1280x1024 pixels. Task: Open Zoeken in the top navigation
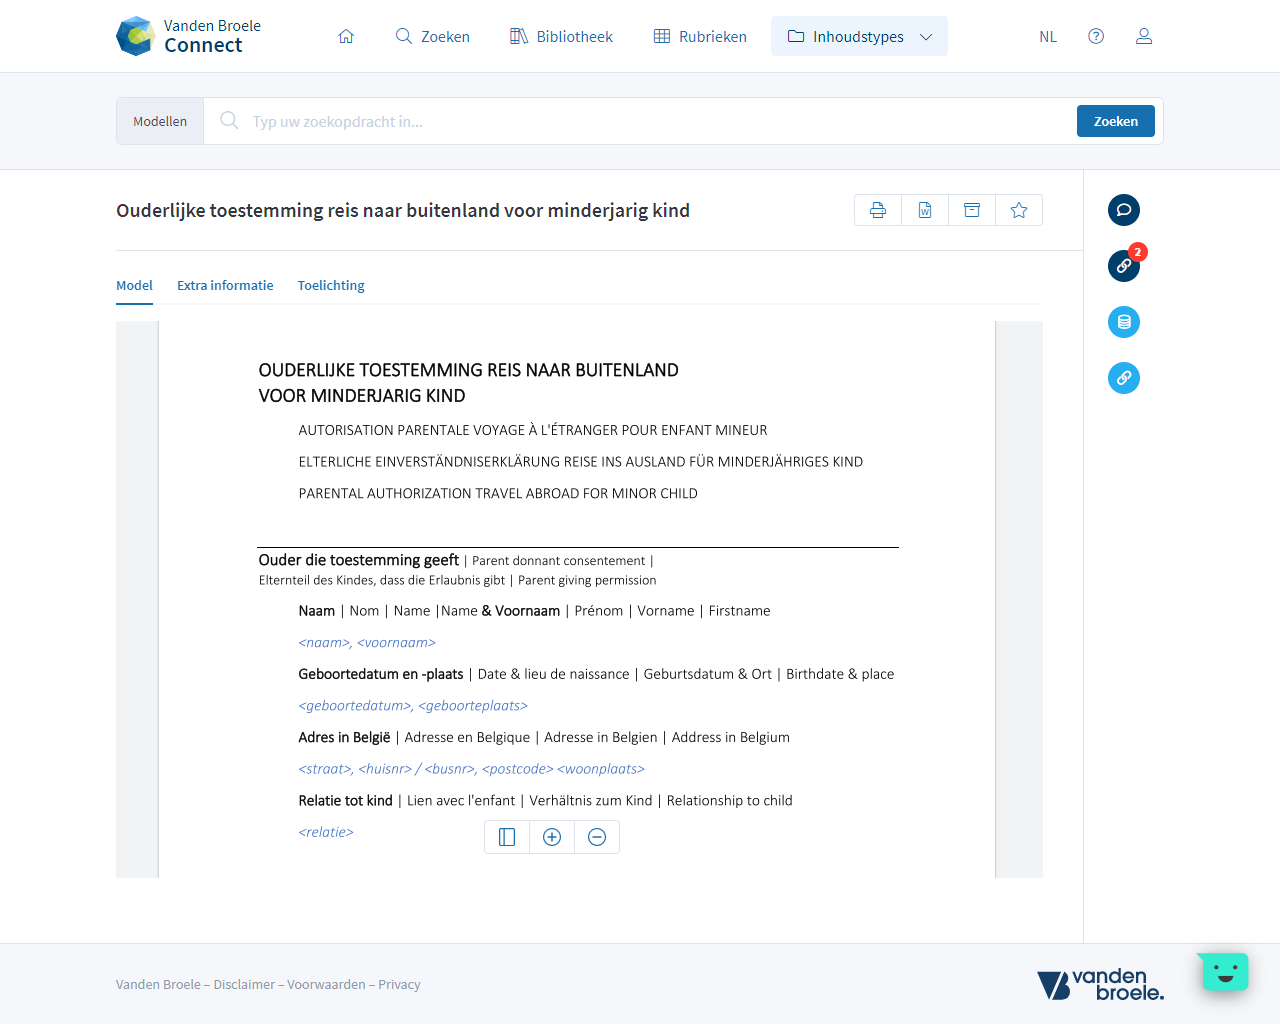tap(432, 36)
